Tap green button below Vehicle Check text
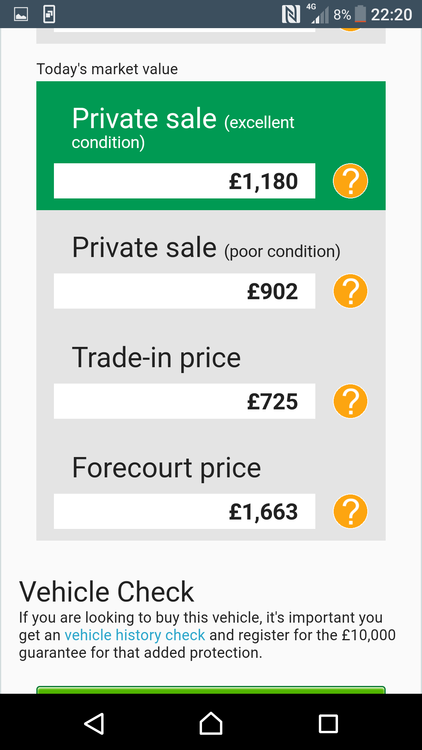 (x=211, y=690)
